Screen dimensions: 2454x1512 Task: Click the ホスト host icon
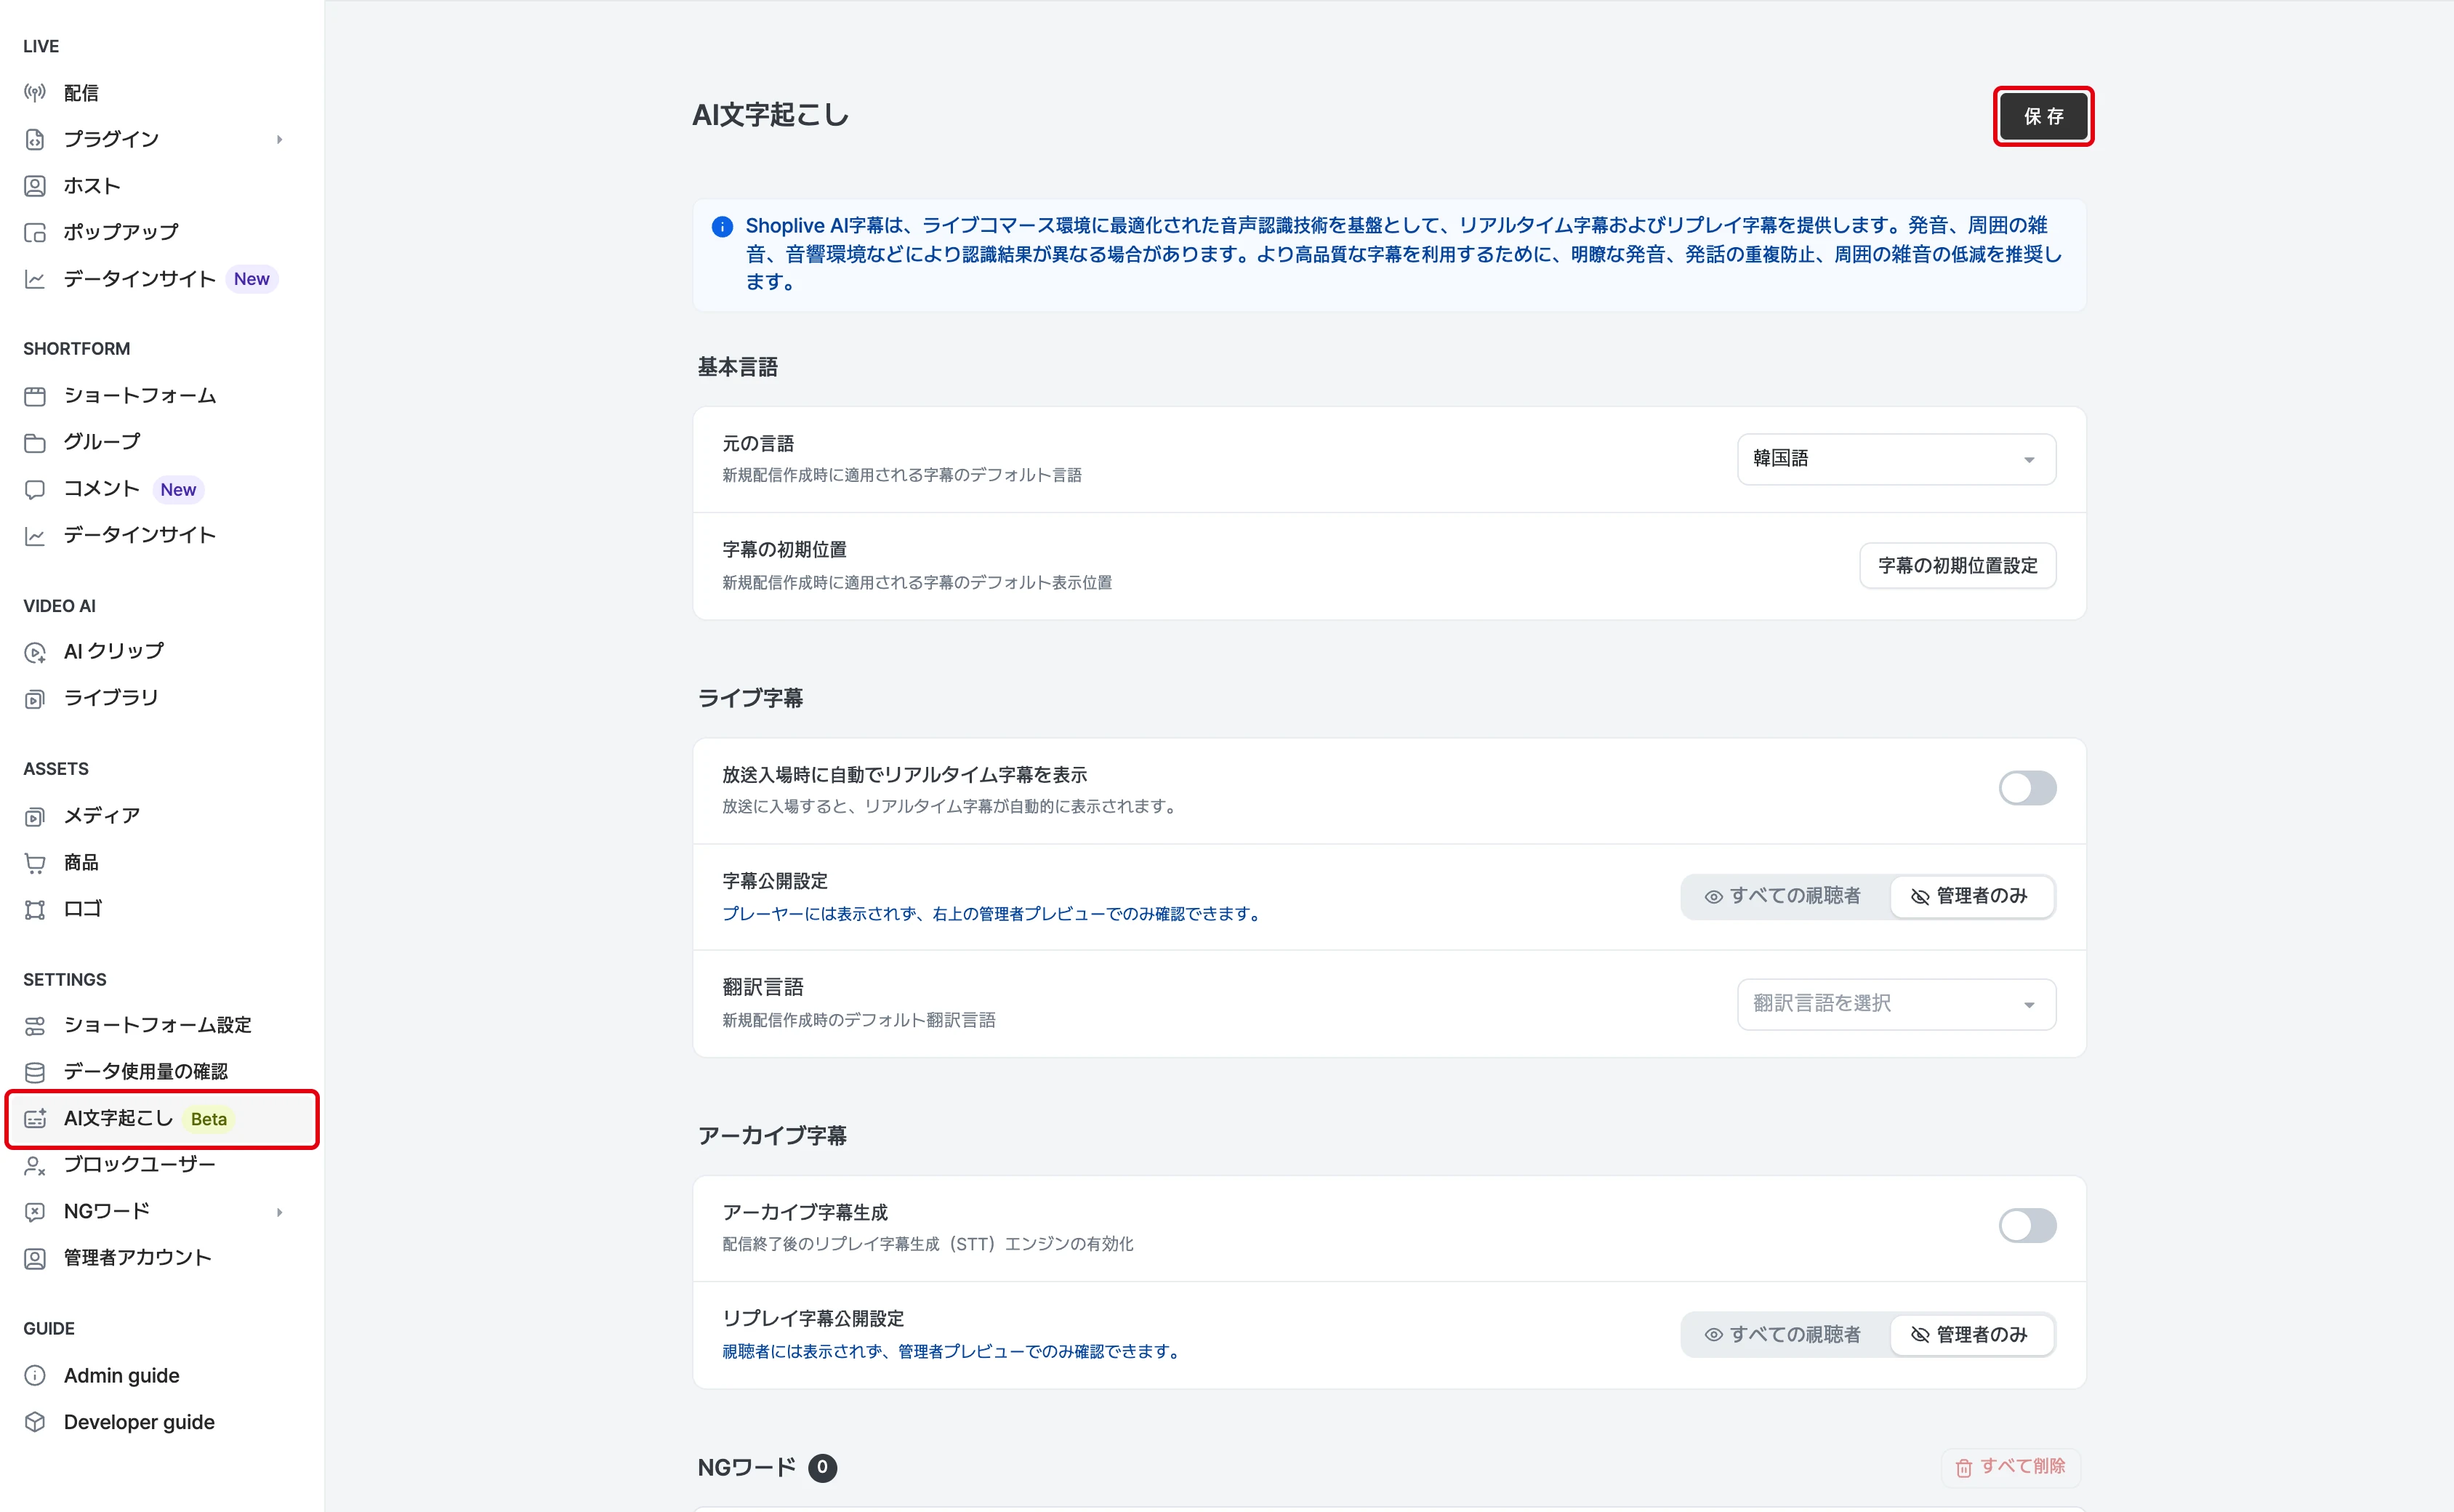pyautogui.click(x=35, y=186)
